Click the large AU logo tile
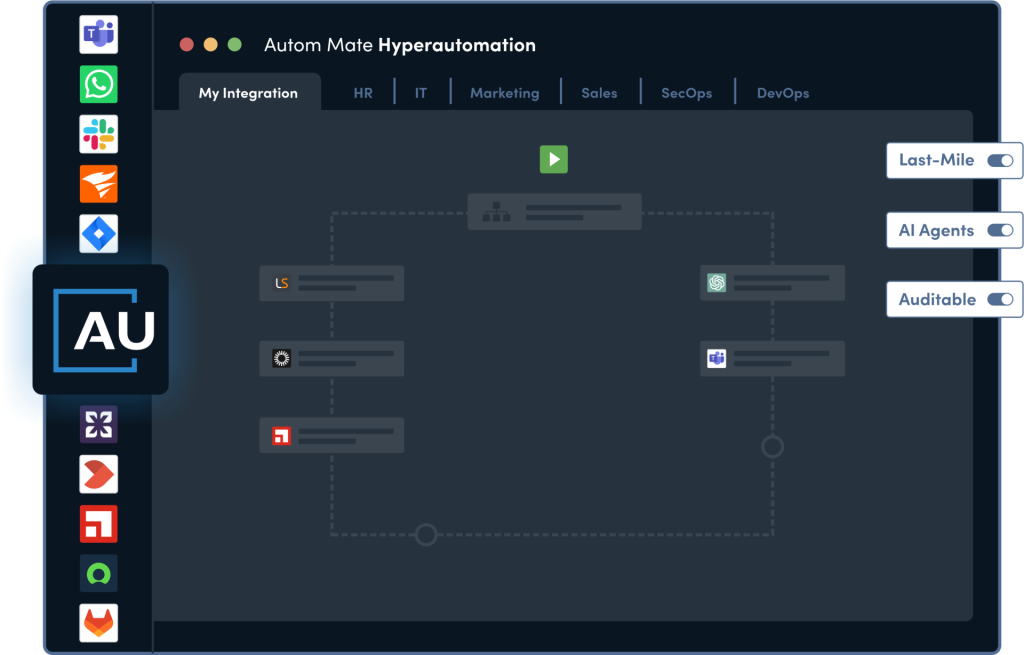Viewport: 1024px width, 655px height. coord(101,329)
